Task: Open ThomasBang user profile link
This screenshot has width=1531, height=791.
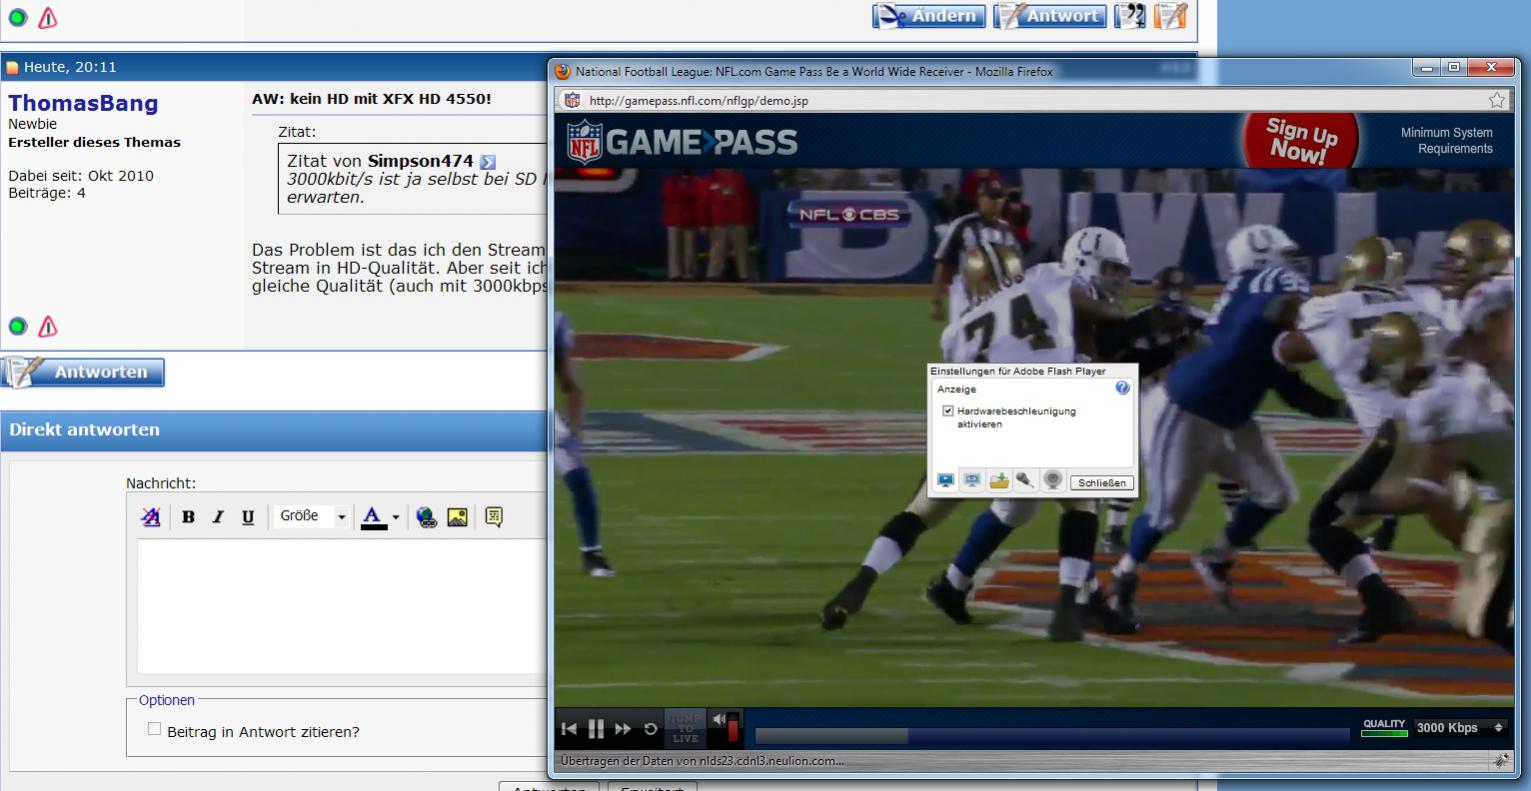Action: pyautogui.click(x=83, y=103)
